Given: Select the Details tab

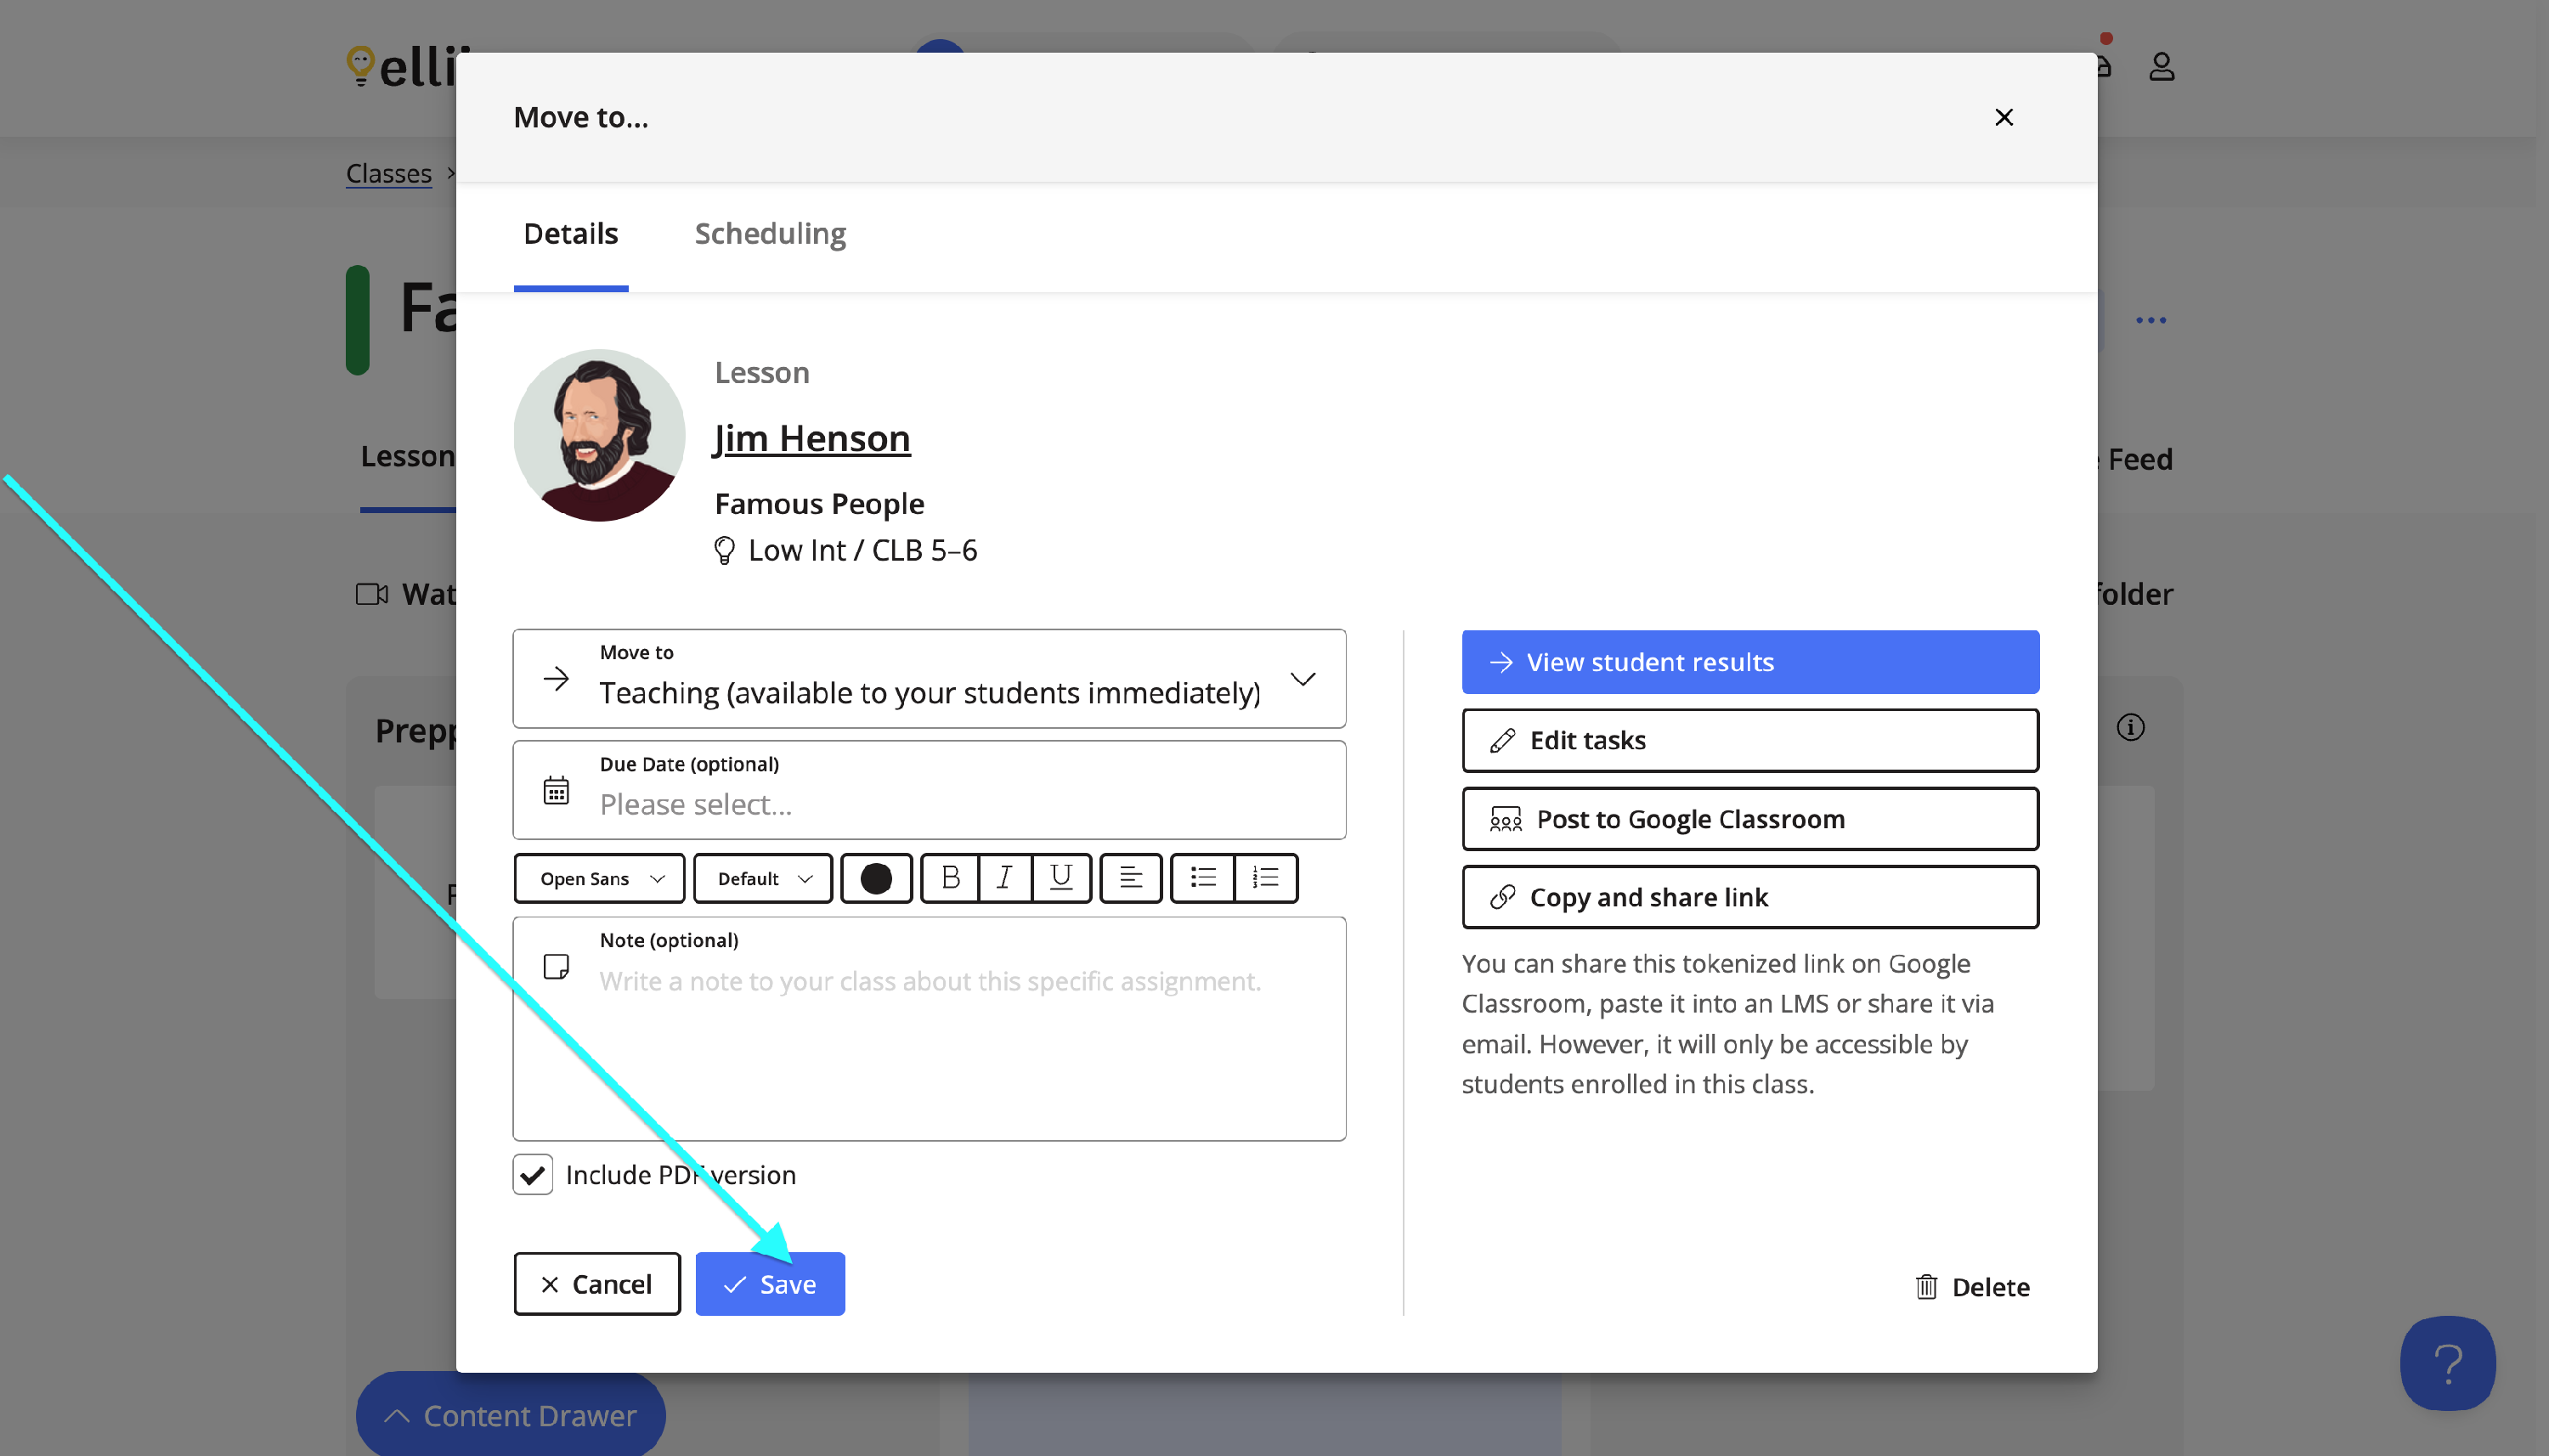Looking at the screenshot, I should coord(570,233).
